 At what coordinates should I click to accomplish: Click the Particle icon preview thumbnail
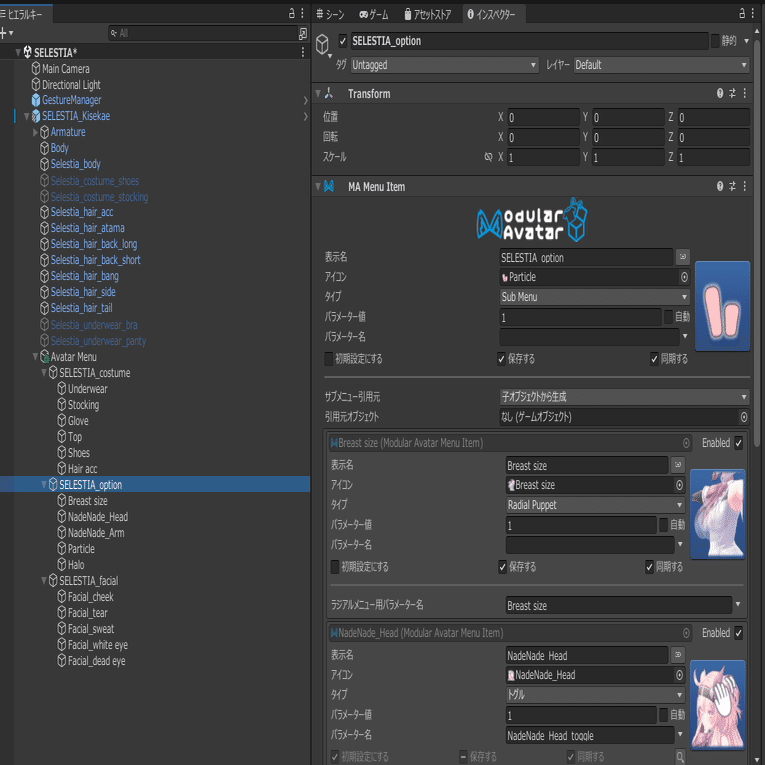(x=722, y=306)
